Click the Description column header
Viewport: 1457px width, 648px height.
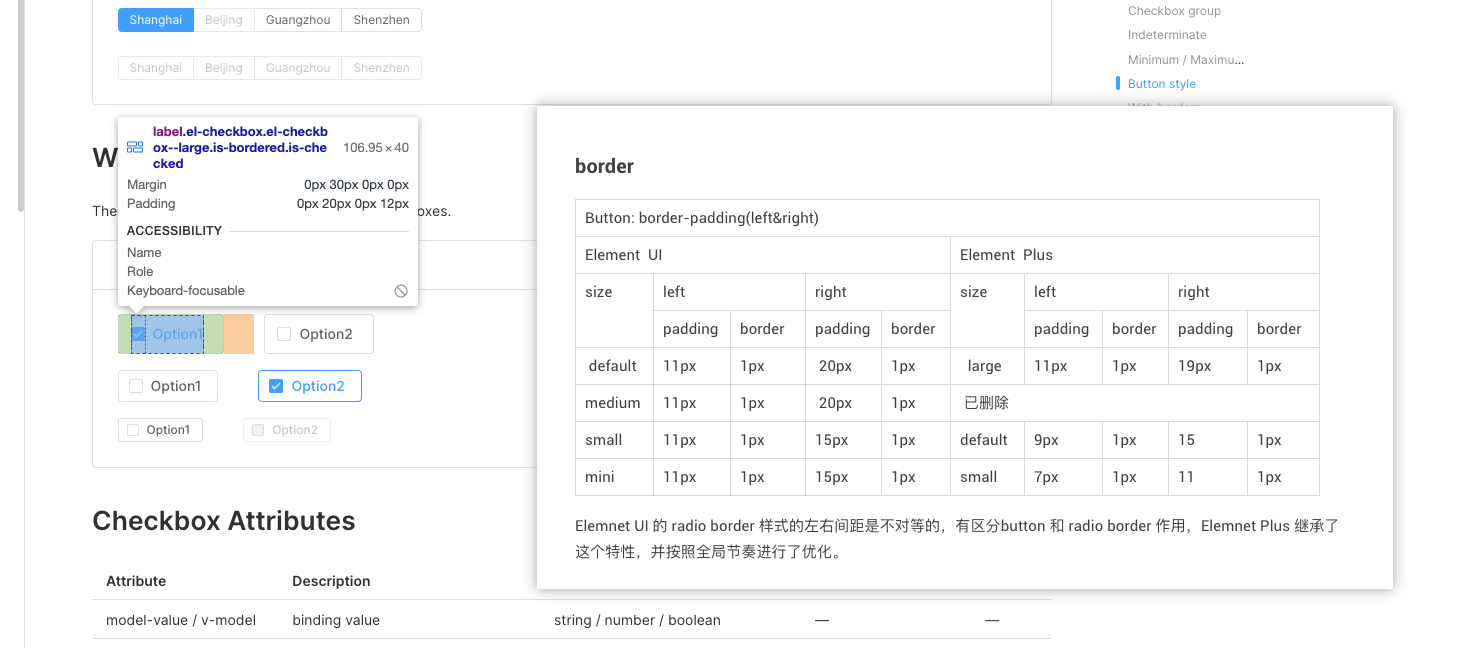click(331, 581)
